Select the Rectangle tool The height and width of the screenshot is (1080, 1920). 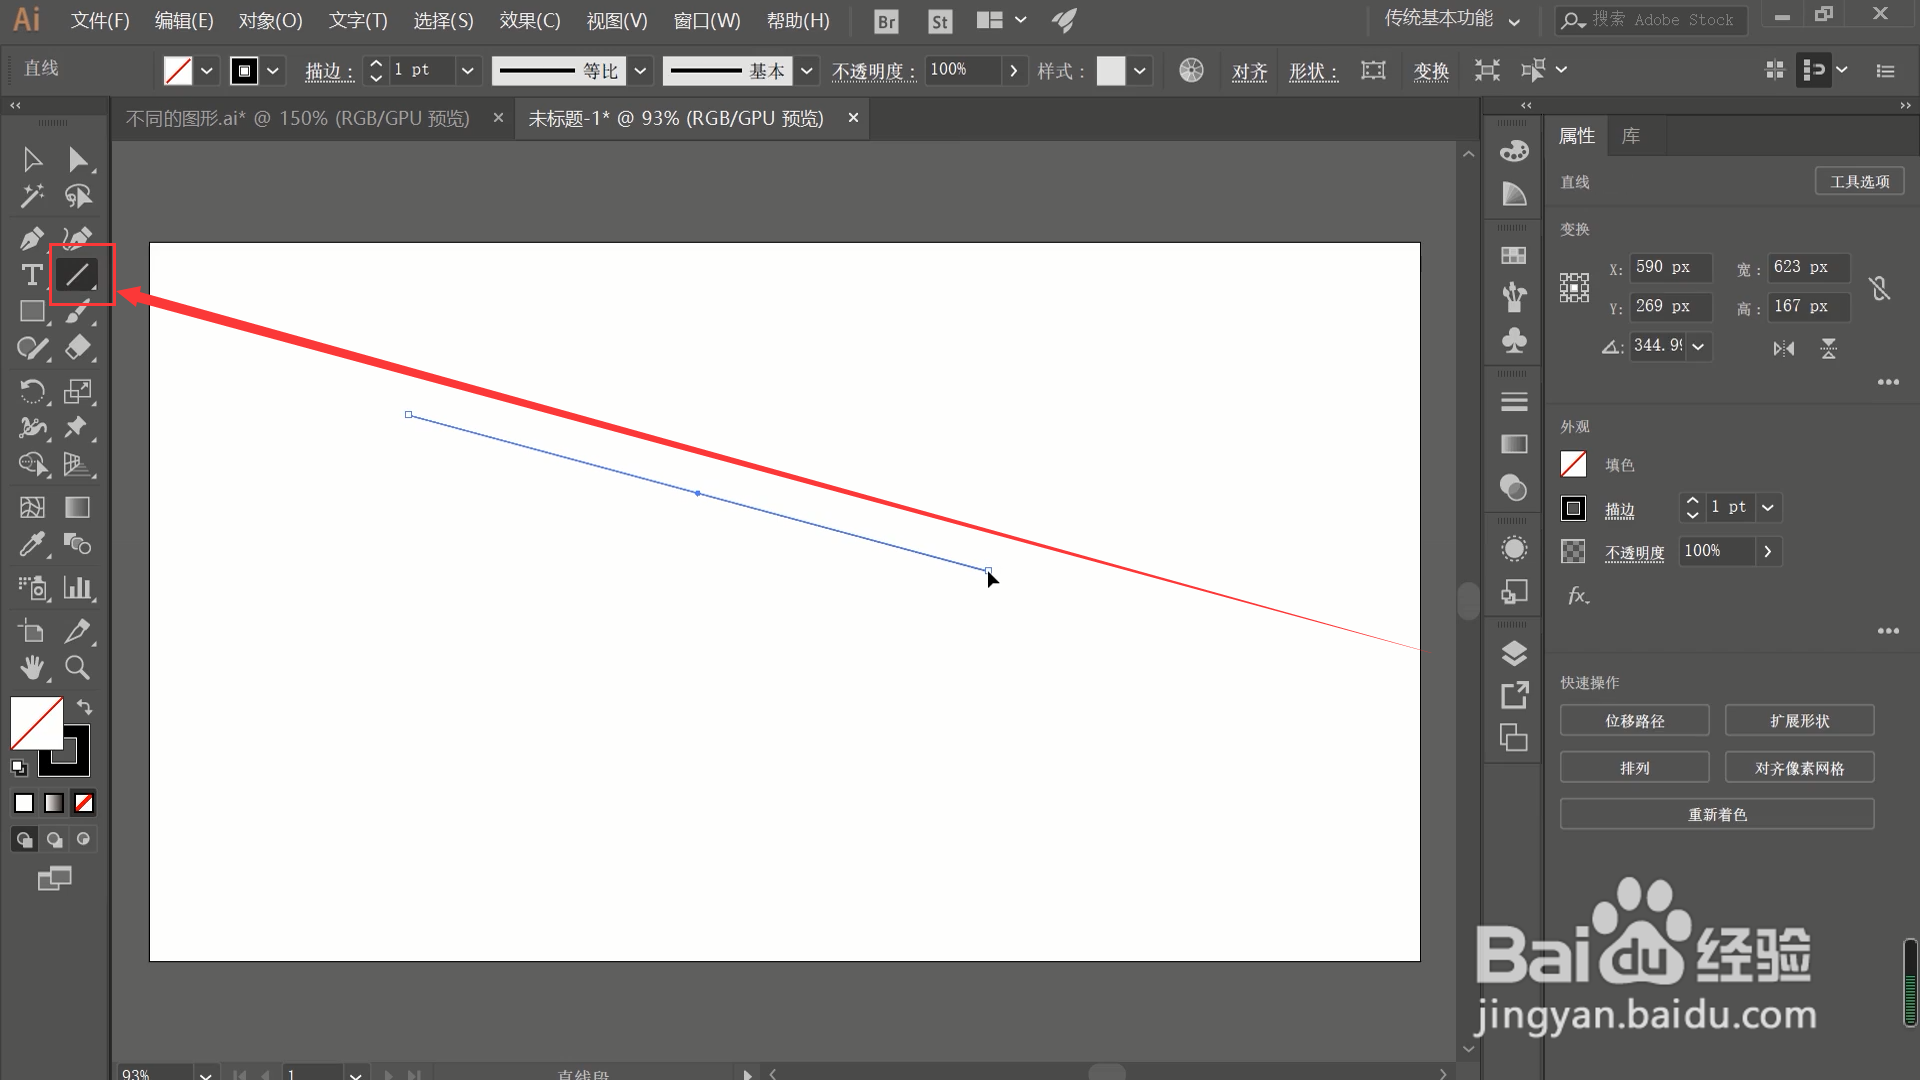click(31, 312)
